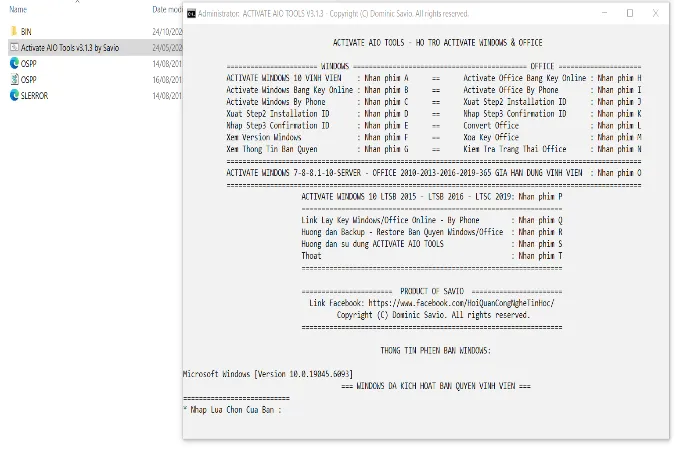Click 'WINDOWS DA KICH HOAT BAN QUYEN' line

coord(436,386)
